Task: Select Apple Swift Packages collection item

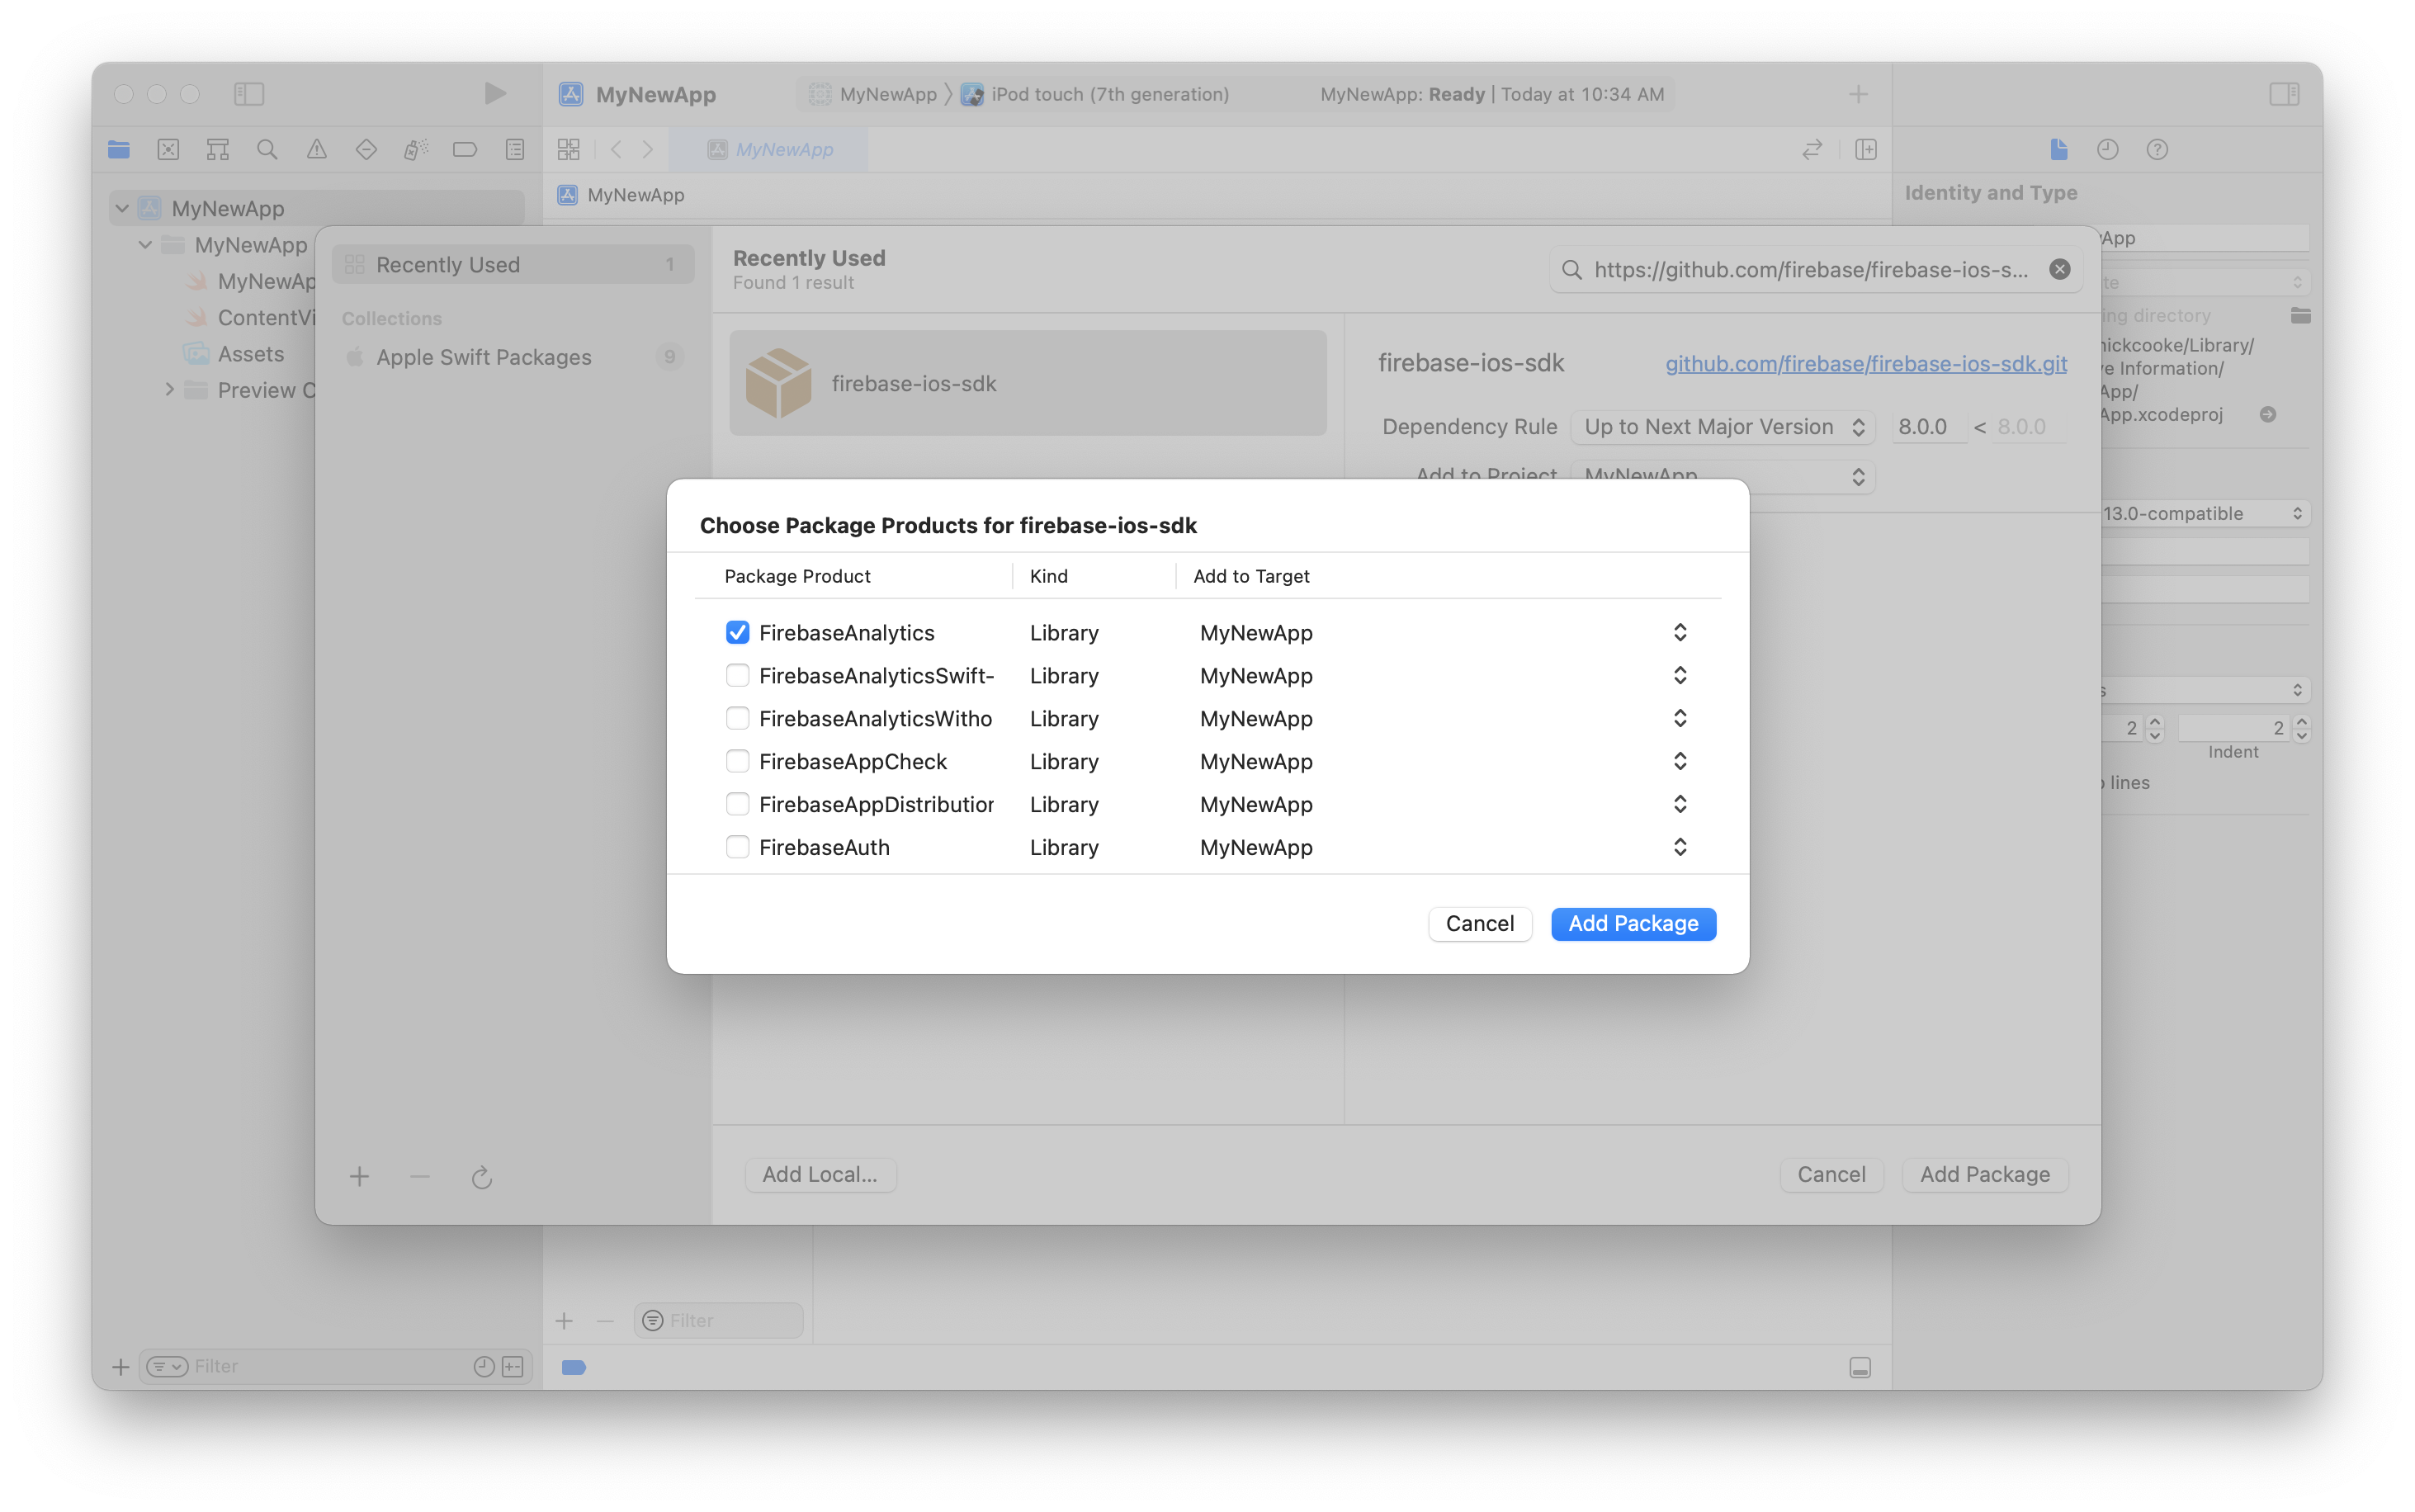Action: [484, 356]
